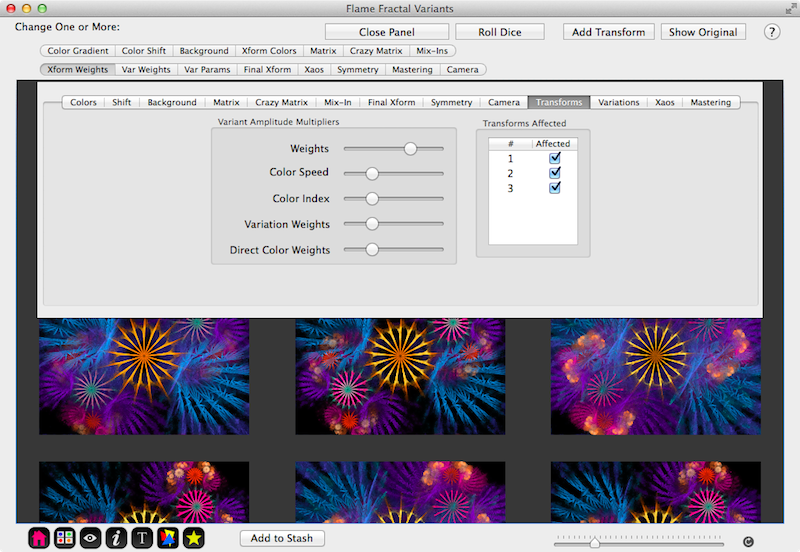The width and height of the screenshot is (800, 552).
Task: Toggle the Camera segment in second row
Action: [x=463, y=69]
